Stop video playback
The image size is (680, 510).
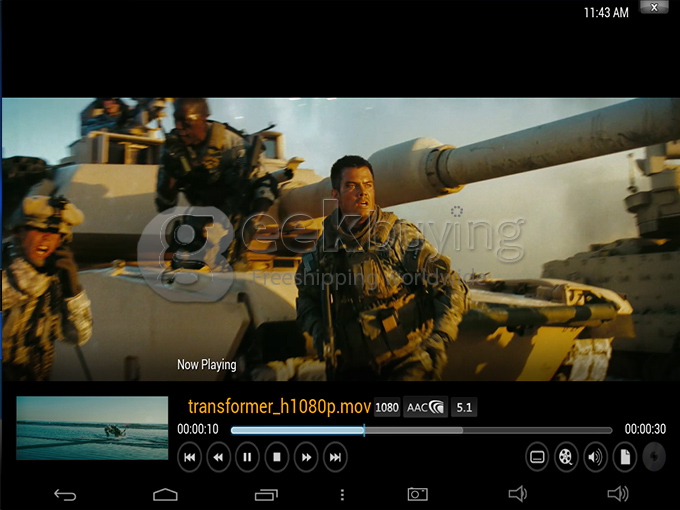[x=277, y=457]
